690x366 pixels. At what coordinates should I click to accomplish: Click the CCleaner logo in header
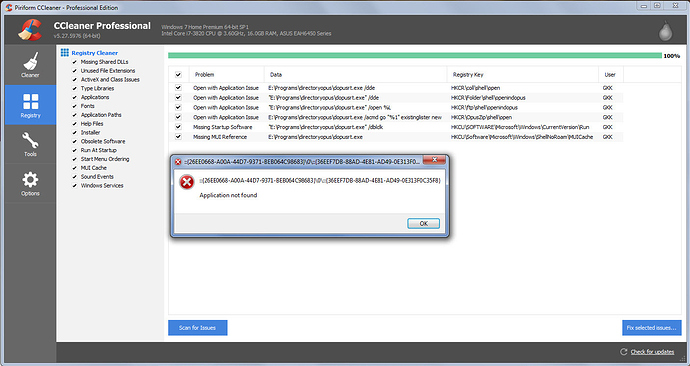coord(30,30)
